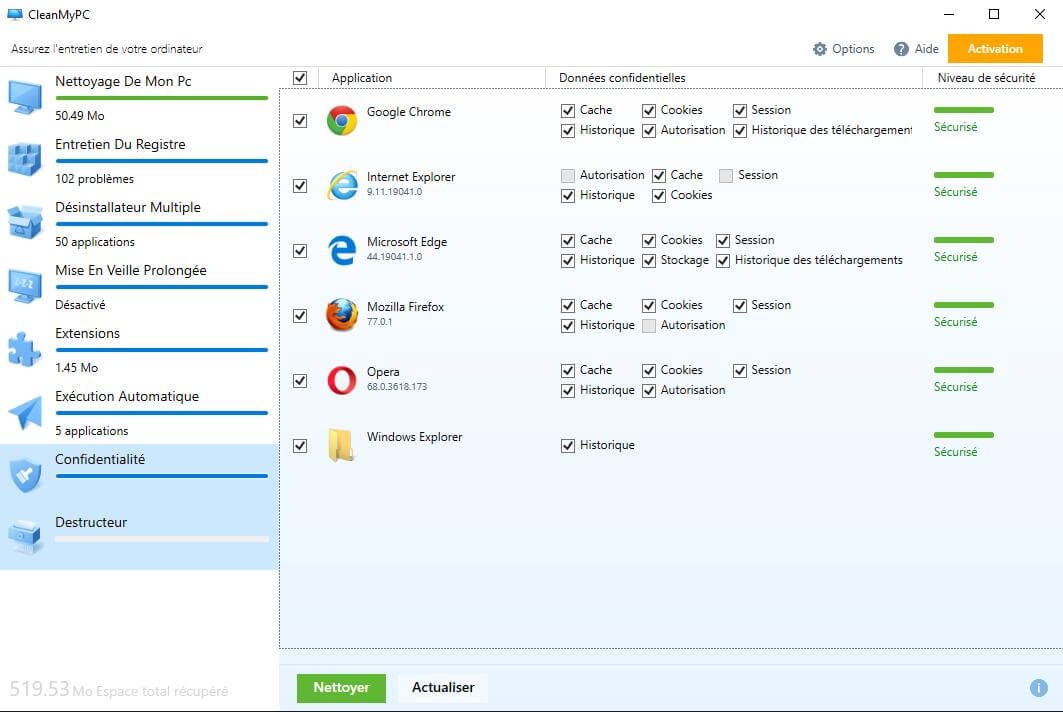Click the '102 problèmes' registry count
The height and width of the screenshot is (712, 1063).
[x=94, y=179]
